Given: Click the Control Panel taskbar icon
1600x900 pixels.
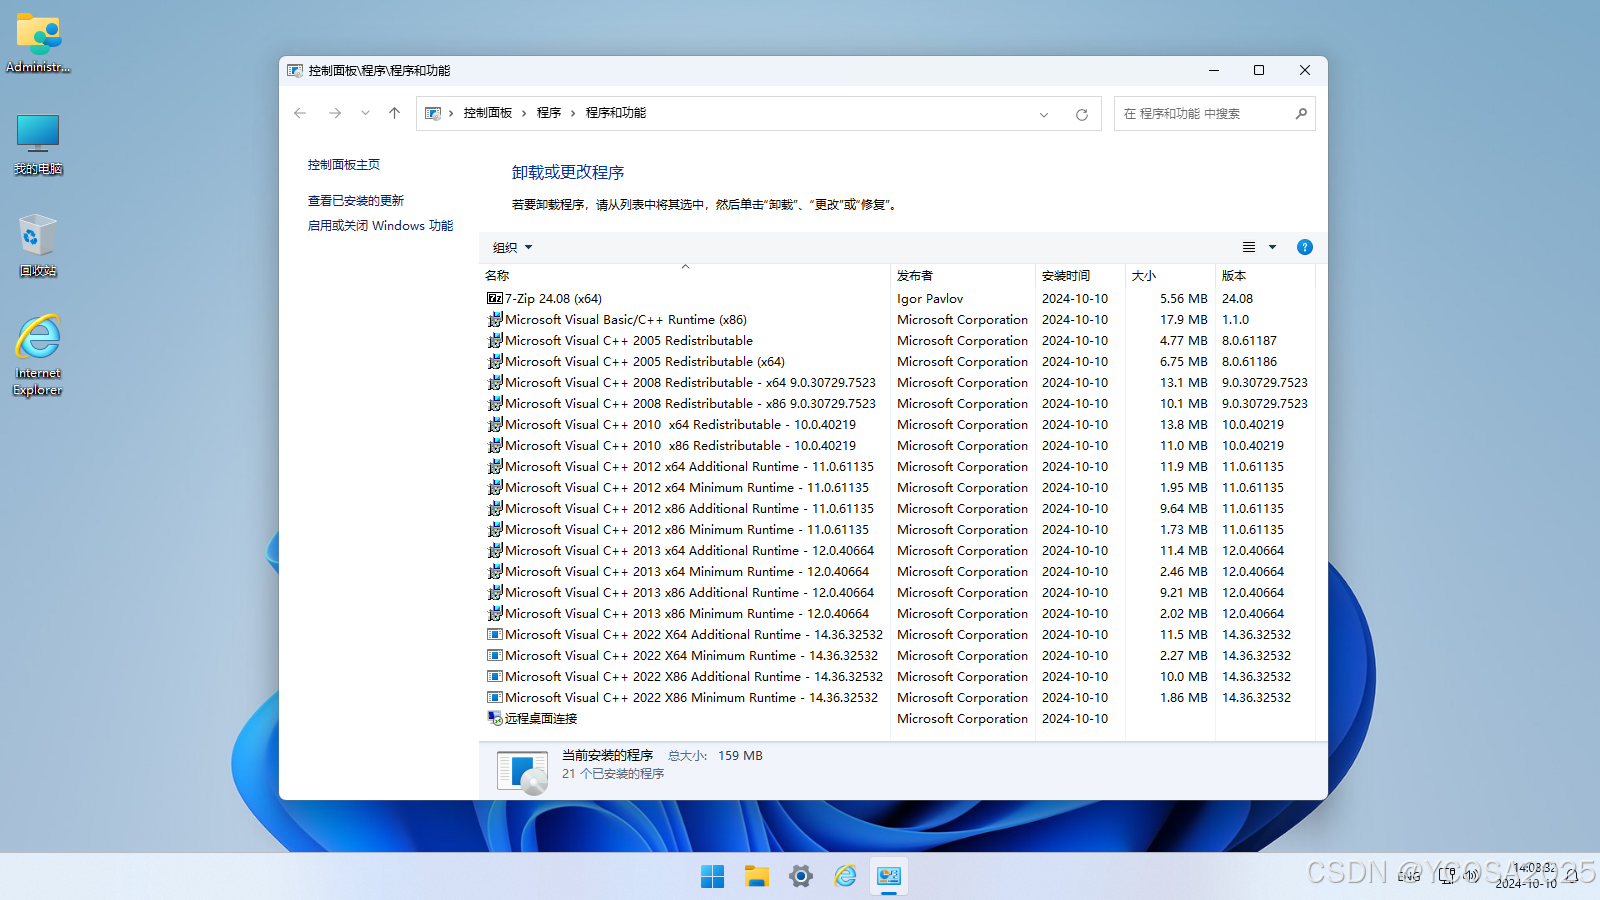Looking at the screenshot, I should (889, 877).
